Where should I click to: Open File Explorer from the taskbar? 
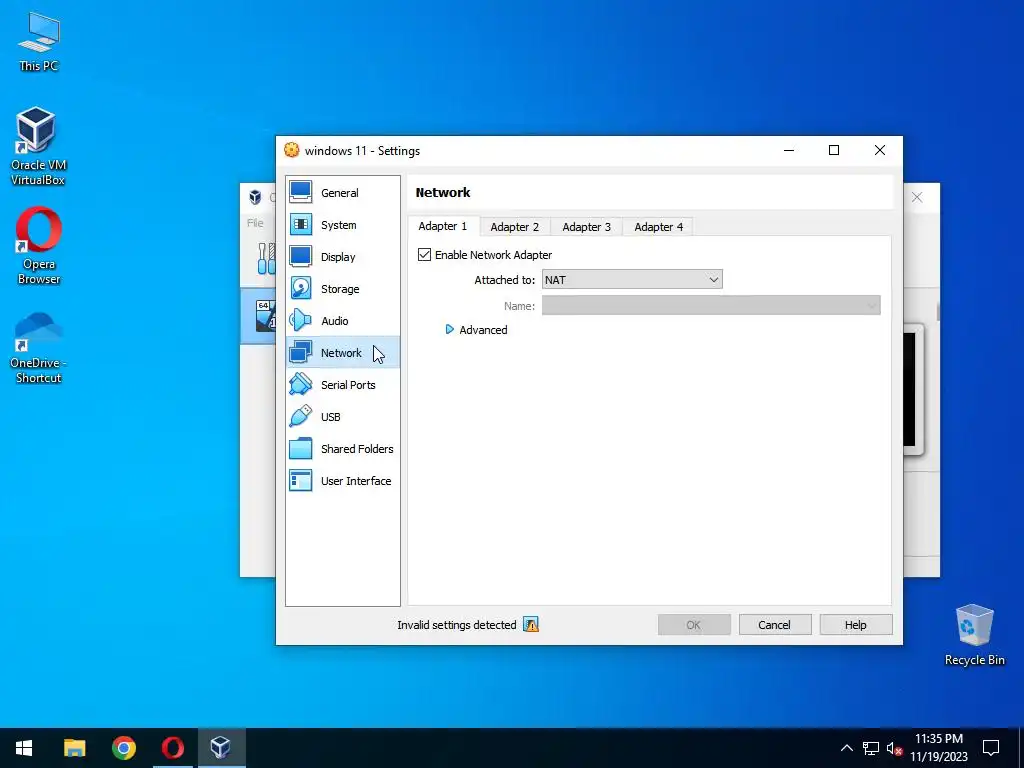tap(74, 748)
